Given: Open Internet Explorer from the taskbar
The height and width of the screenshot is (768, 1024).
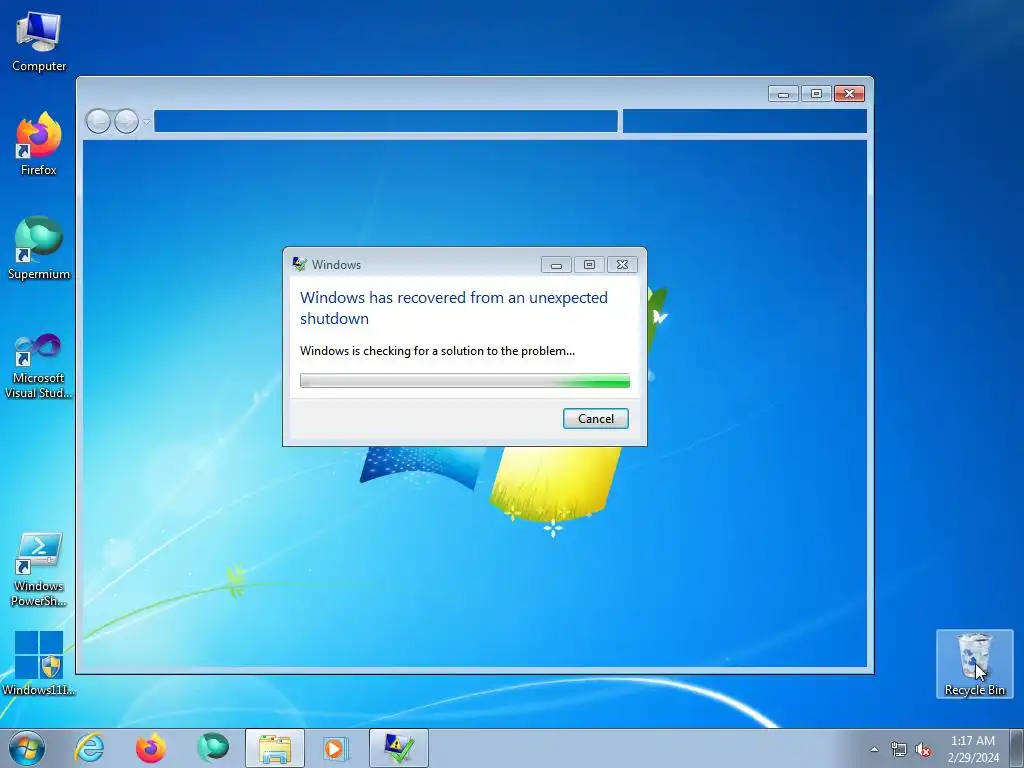Looking at the screenshot, I should [x=89, y=748].
